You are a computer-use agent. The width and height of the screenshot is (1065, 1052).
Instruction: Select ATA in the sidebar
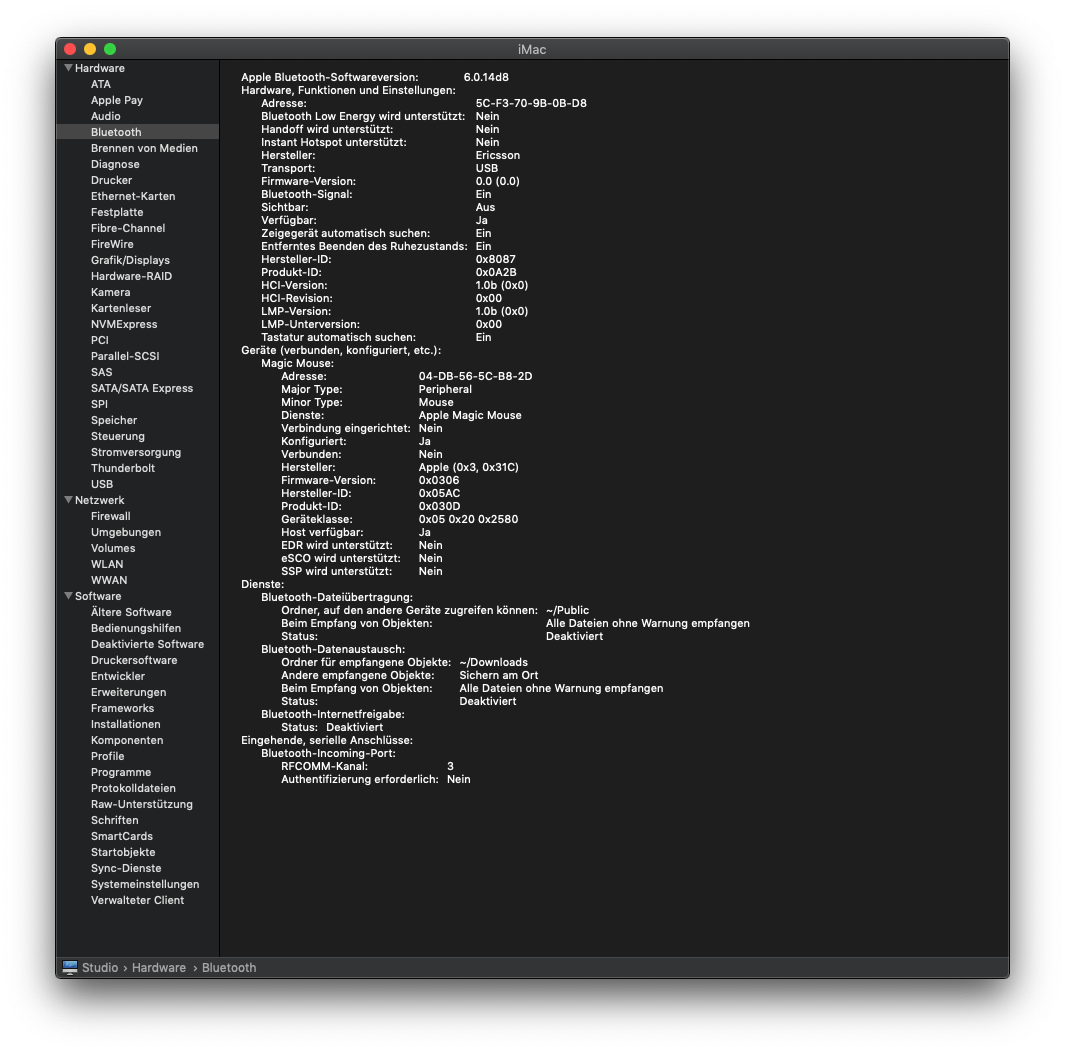(101, 84)
